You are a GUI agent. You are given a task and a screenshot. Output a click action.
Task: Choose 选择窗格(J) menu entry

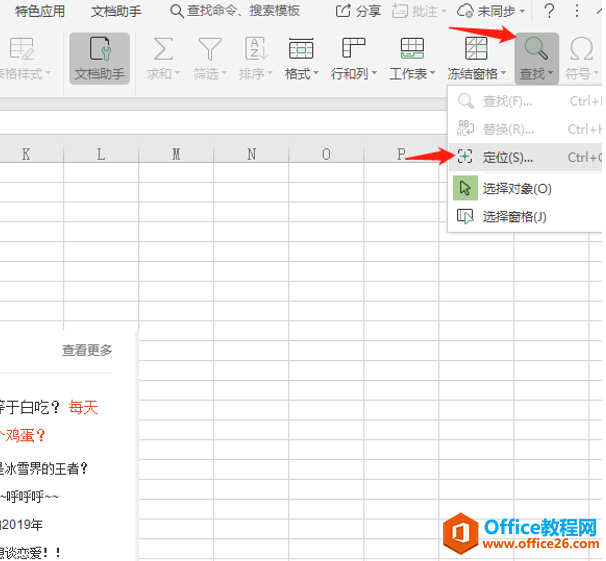point(514,216)
